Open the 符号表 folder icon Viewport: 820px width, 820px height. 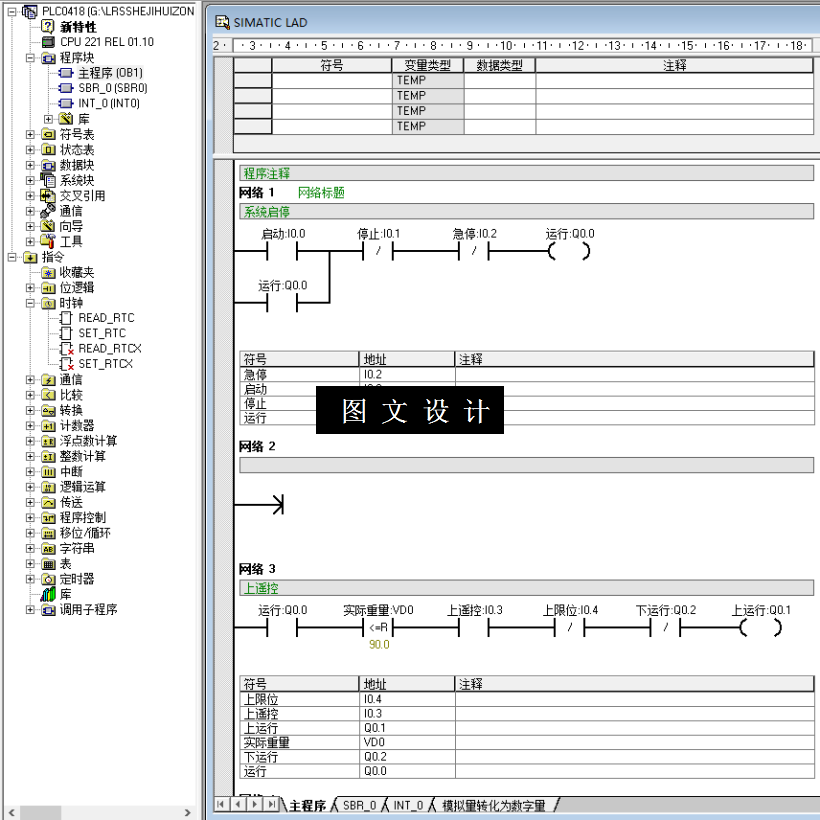point(48,134)
